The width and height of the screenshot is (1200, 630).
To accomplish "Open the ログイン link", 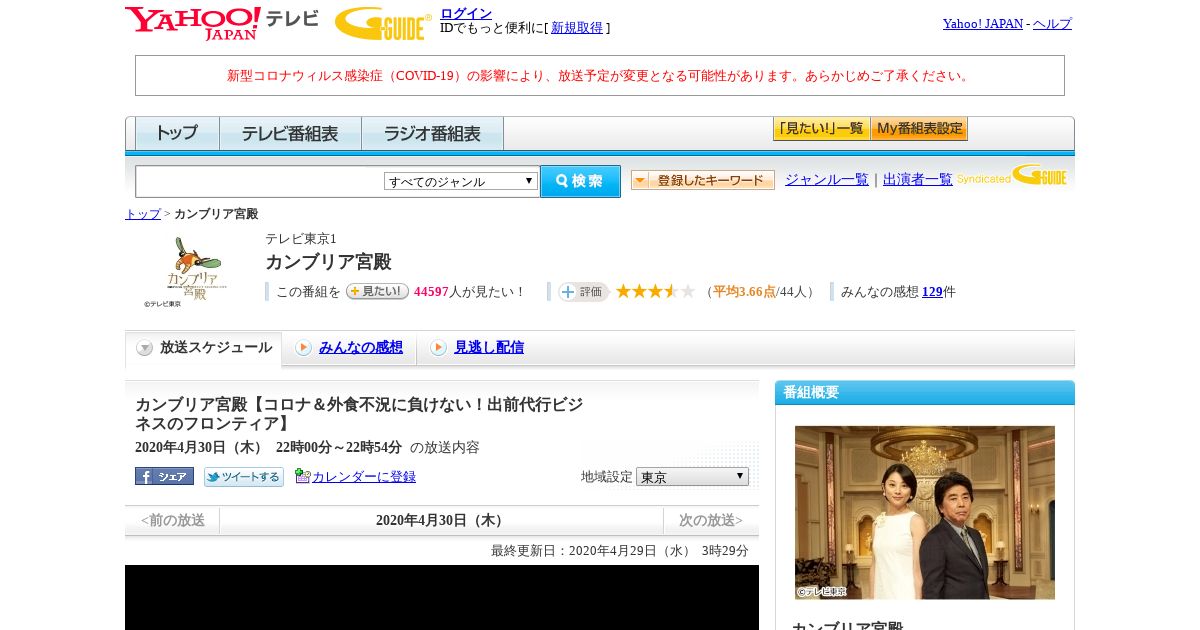I will coord(466,13).
